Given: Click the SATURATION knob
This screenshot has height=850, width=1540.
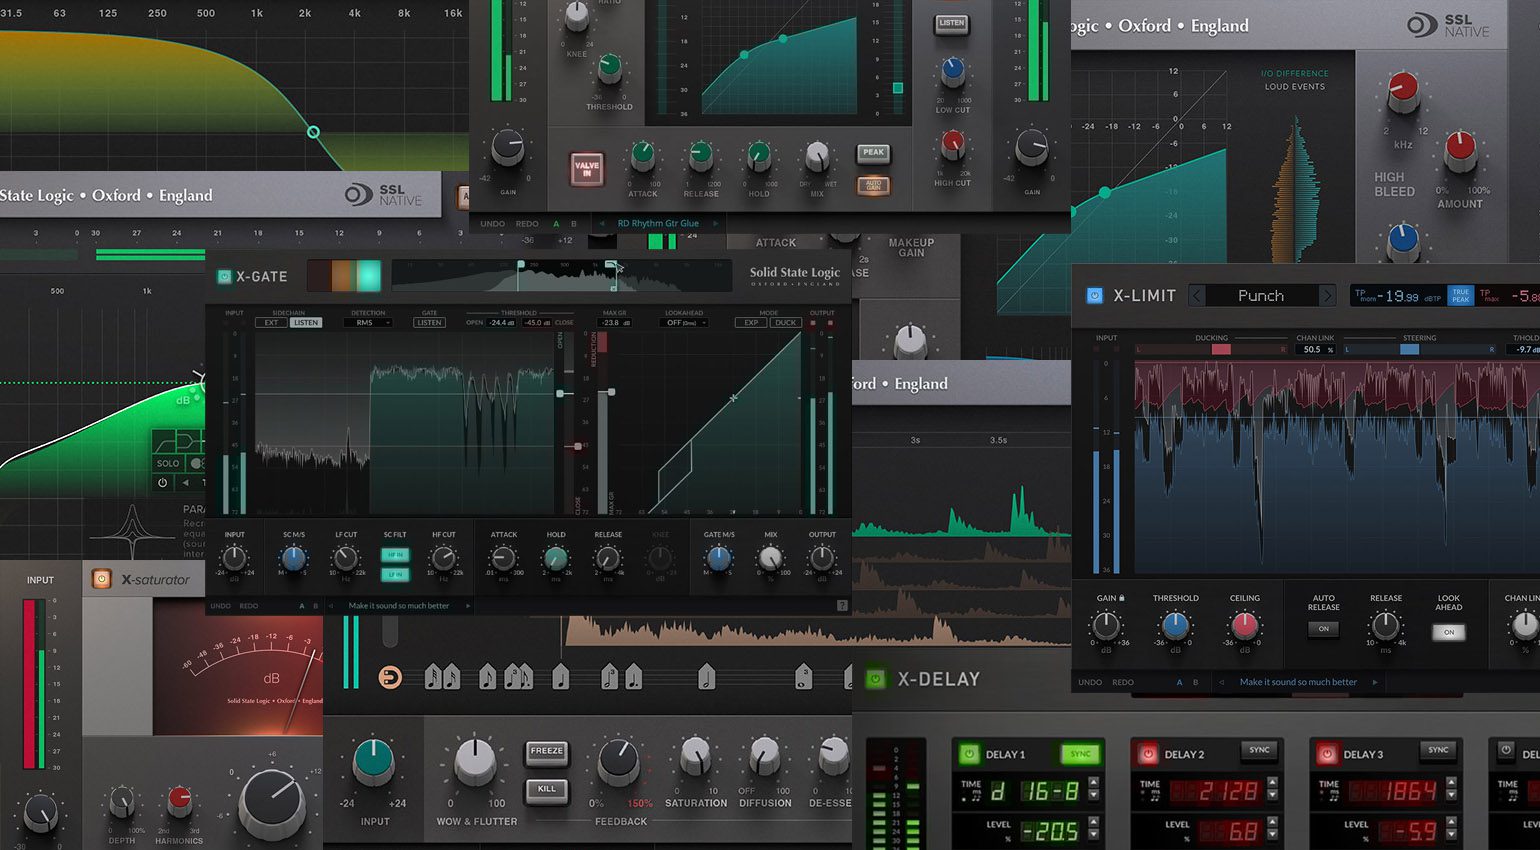Looking at the screenshot, I should pos(695,756).
